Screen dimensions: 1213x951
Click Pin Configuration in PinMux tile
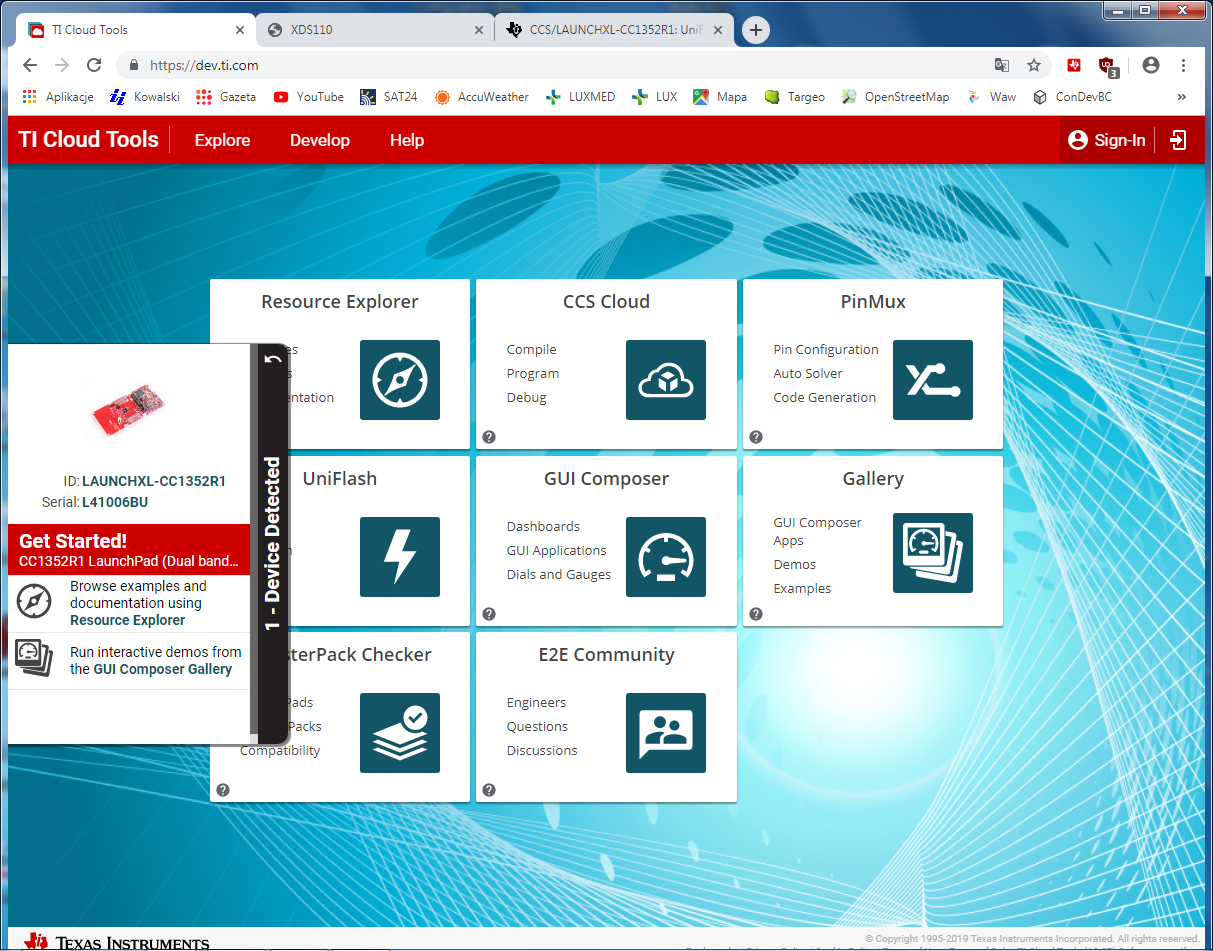826,350
